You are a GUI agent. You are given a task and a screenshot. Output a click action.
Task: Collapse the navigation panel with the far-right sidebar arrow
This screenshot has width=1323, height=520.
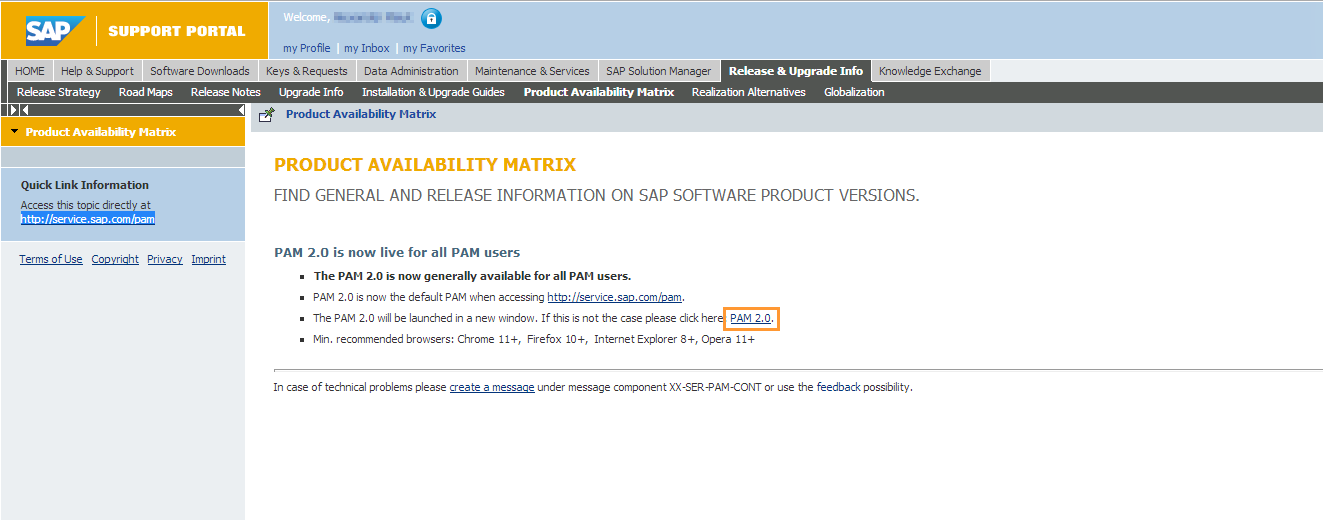[x=240, y=109]
